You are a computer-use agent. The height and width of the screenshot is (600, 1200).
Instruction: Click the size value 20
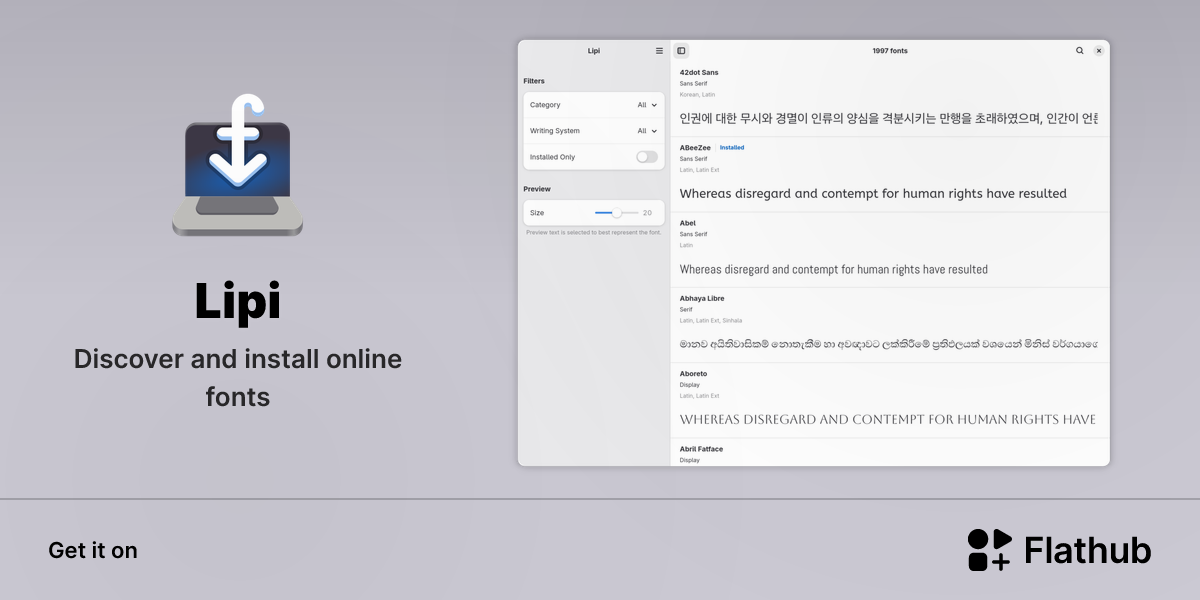tap(647, 213)
